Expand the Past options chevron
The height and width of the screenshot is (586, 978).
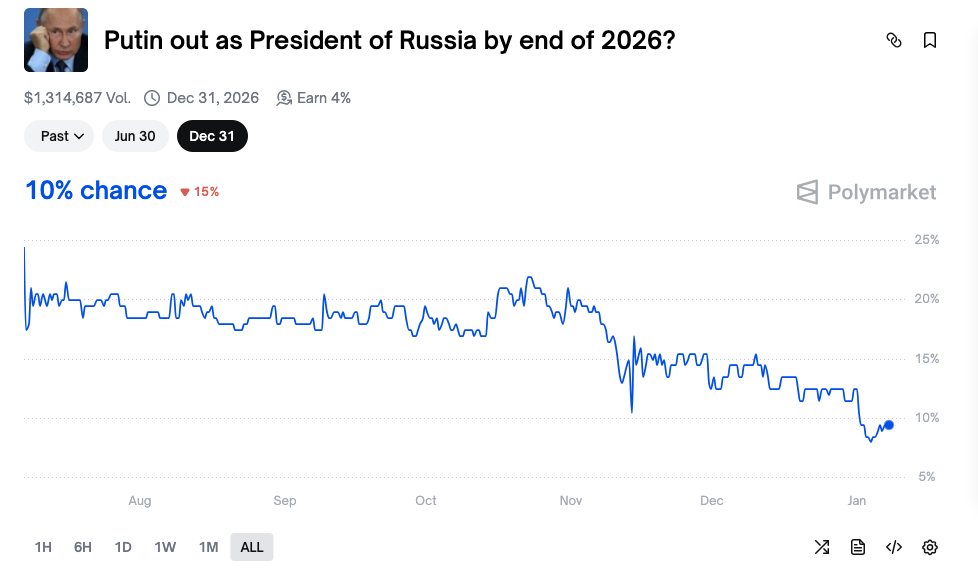click(x=81, y=136)
